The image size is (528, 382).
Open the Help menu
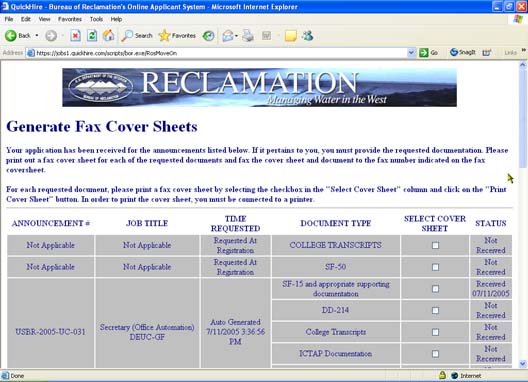[x=116, y=19]
